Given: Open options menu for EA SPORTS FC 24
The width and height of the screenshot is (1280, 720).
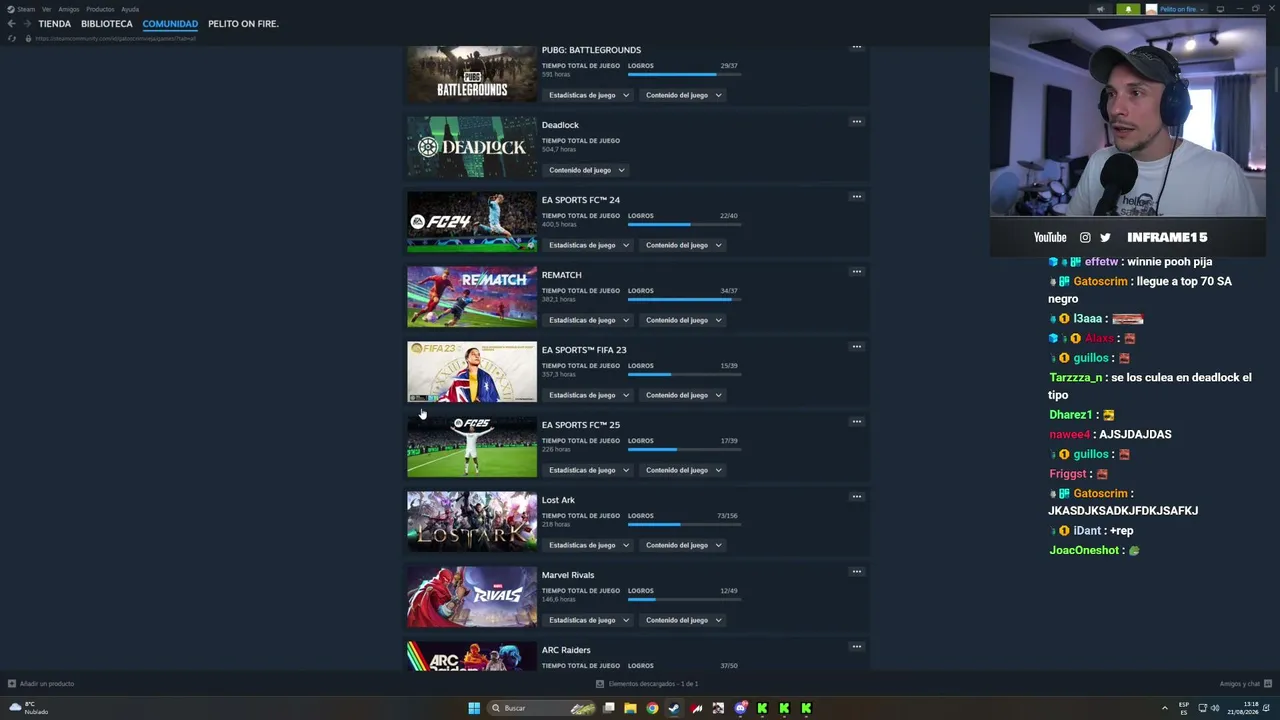Looking at the screenshot, I should click(x=856, y=197).
